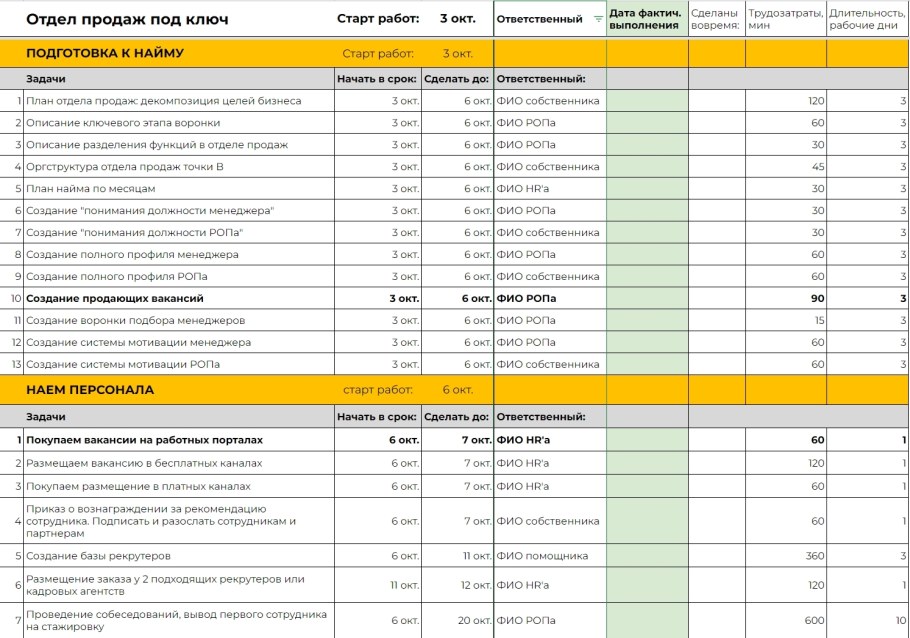This screenshot has height=638, width=910.
Task: Click actual-date cell for 'Описание ключевого этапа воронки'
Action: pyautogui.click(x=646, y=123)
